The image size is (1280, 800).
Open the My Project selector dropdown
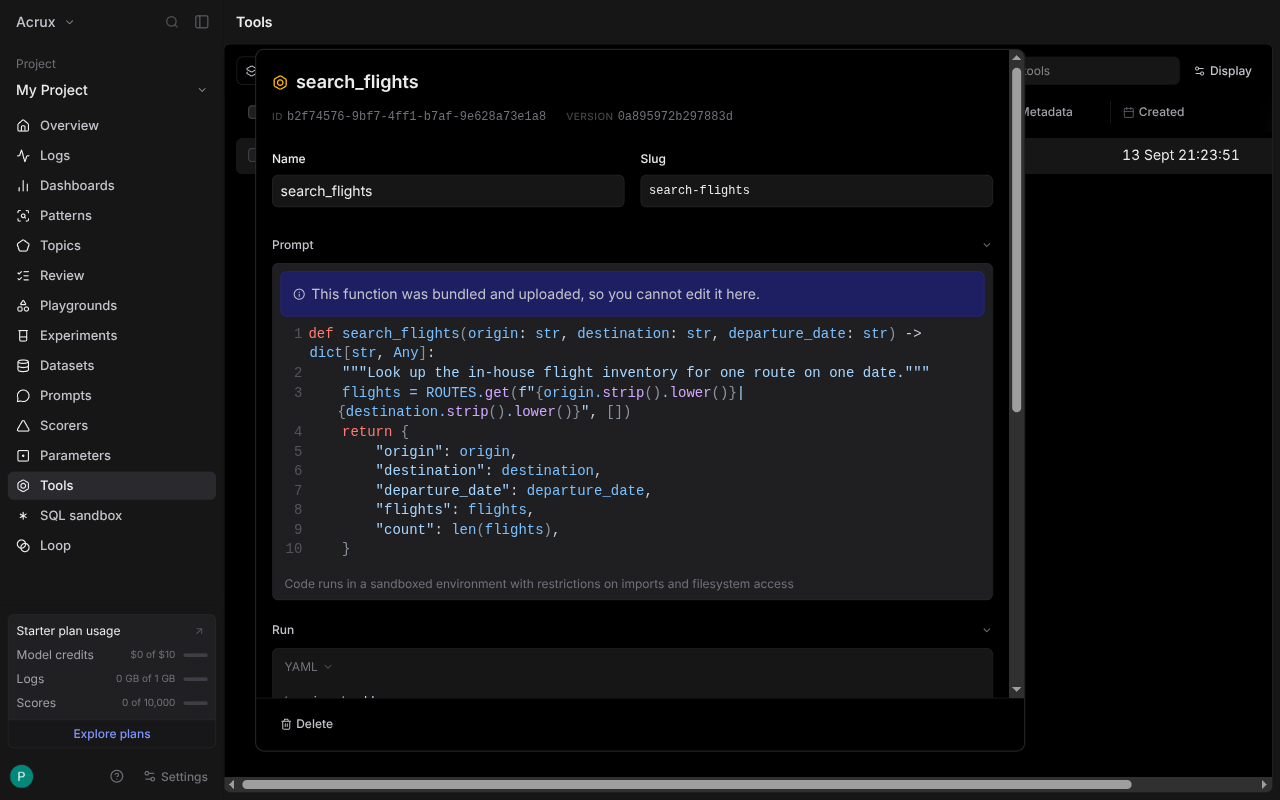(x=112, y=90)
